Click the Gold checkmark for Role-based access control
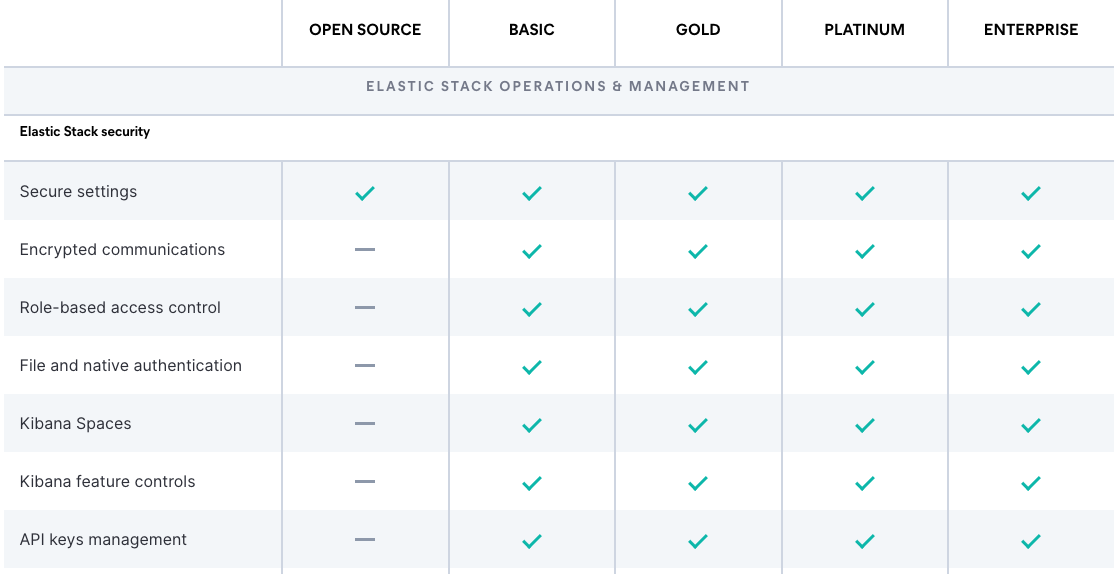Viewport: 1116px width, 574px height. tap(698, 309)
